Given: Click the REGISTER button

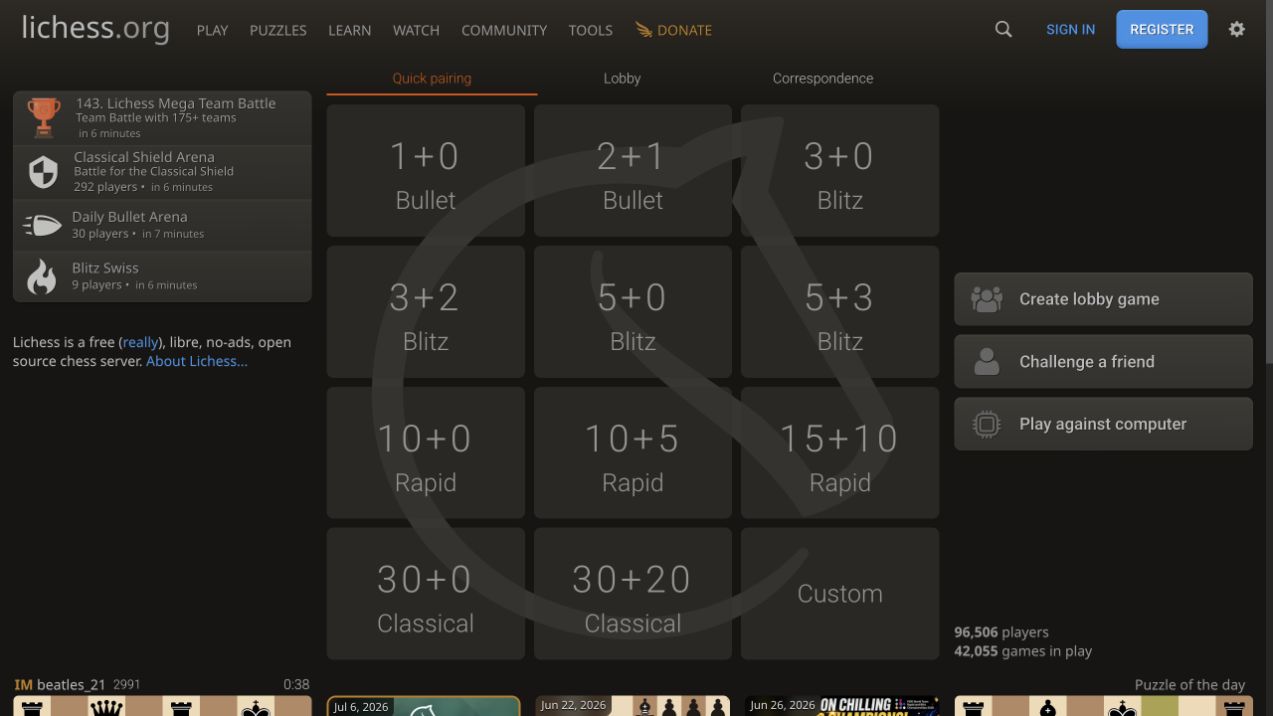Looking at the screenshot, I should [1162, 29].
